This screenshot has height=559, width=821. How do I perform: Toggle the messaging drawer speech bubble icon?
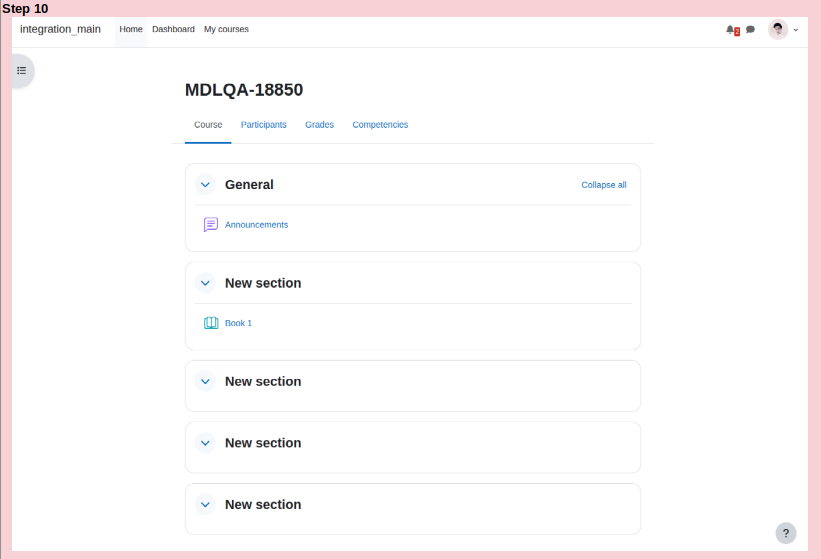coord(750,30)
